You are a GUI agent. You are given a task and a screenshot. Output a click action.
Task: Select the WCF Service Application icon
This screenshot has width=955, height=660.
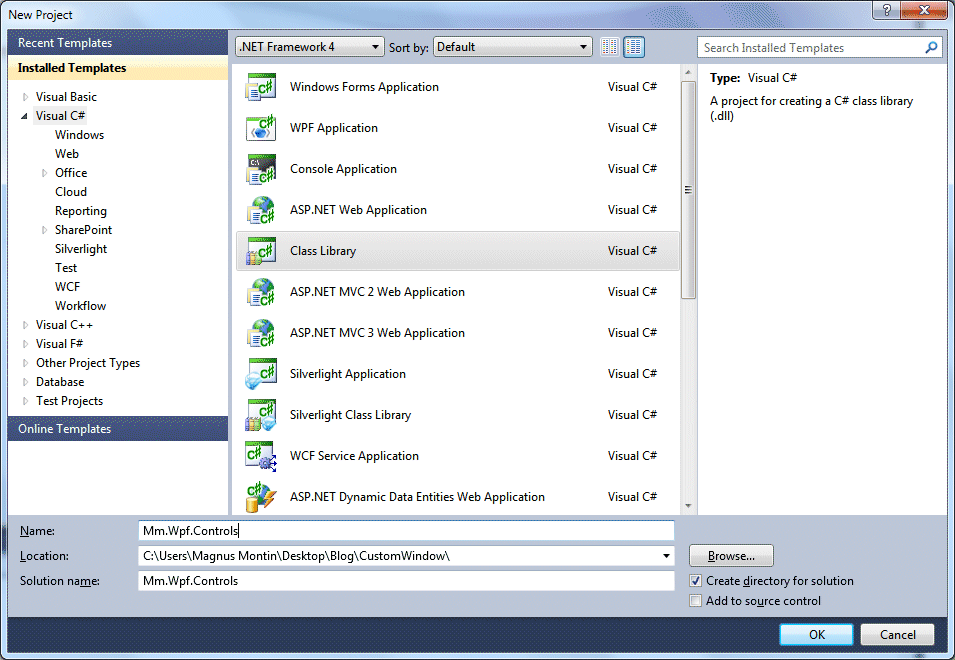tap(260, 455)
